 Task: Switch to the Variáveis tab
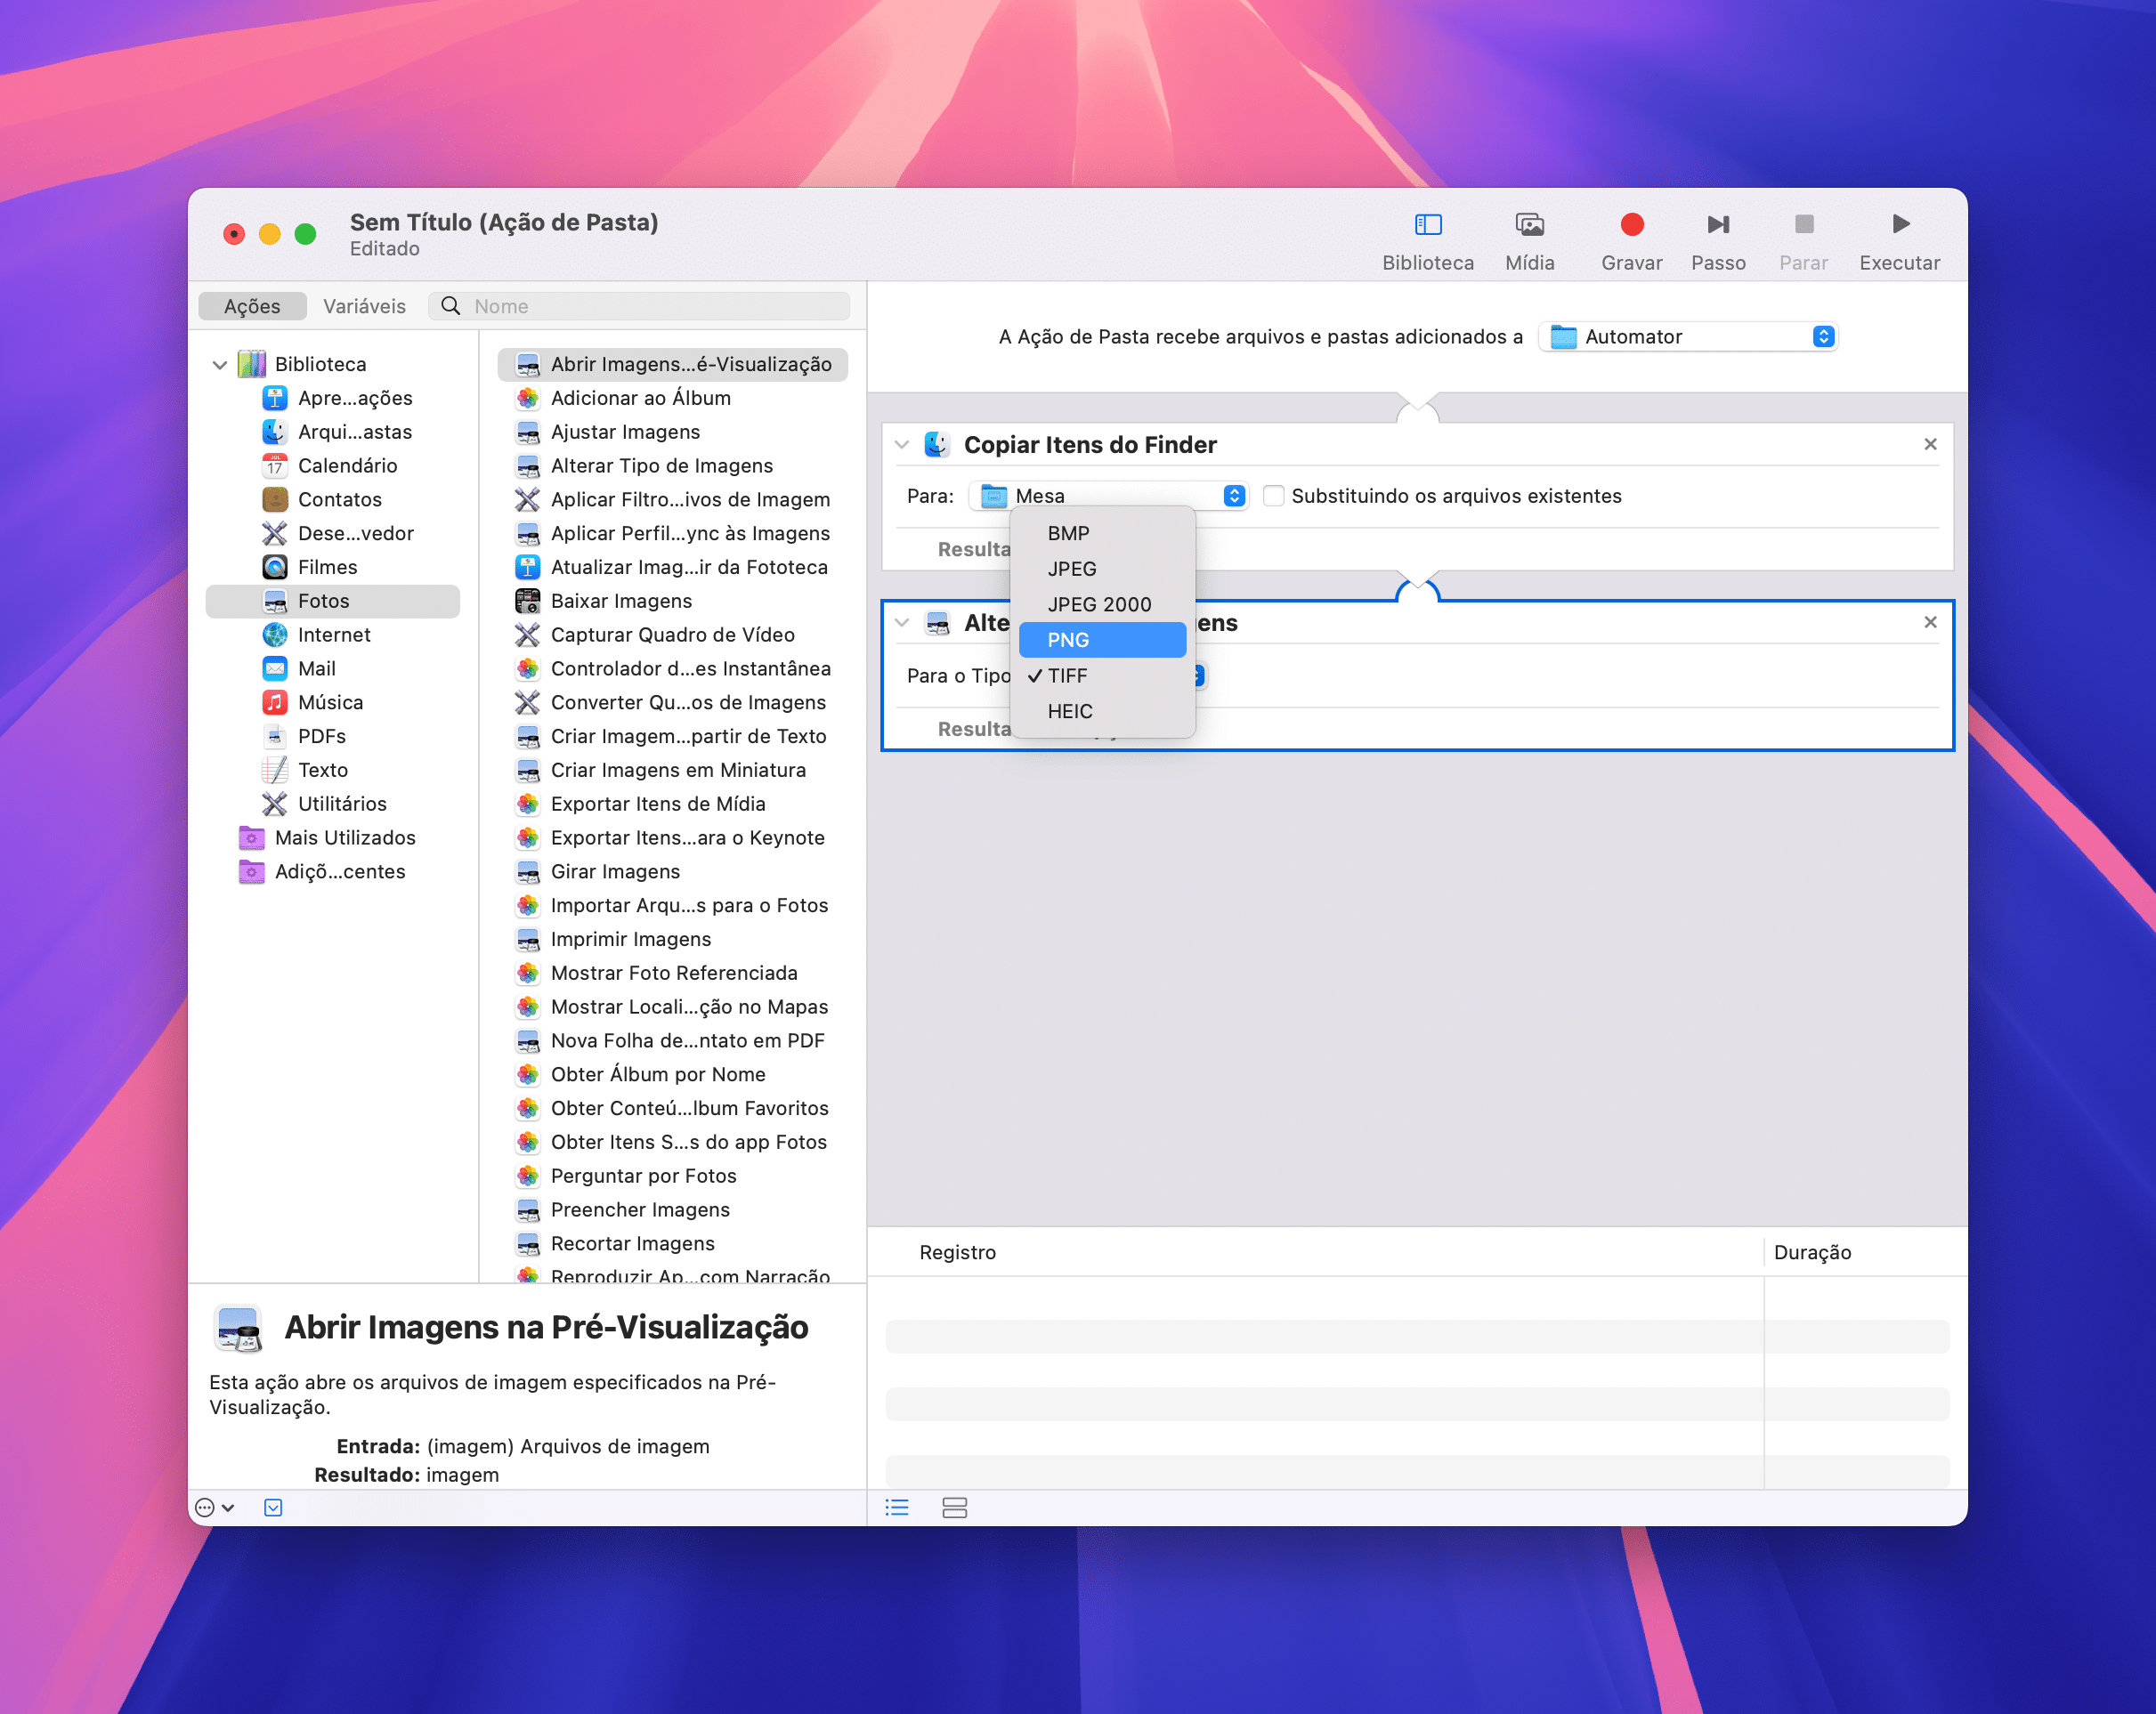coord(364,307)
